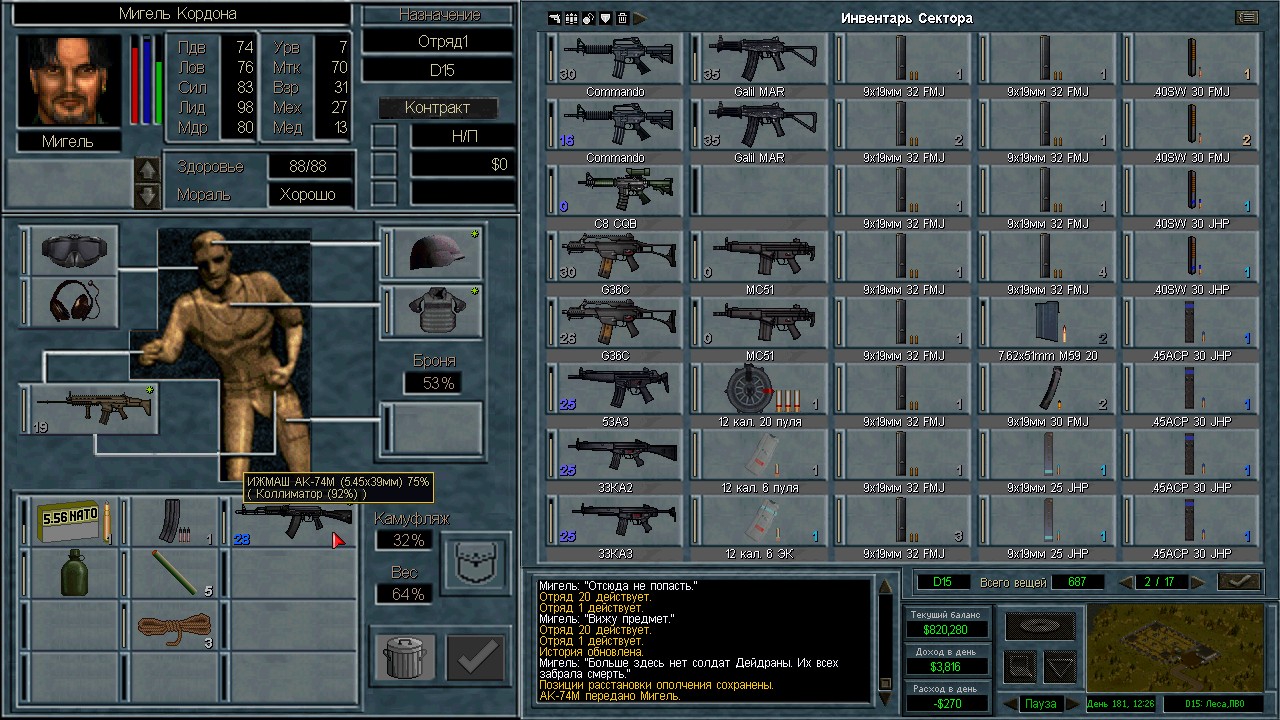
Task: Go to previous sector inventory page
Action: coord(1126,582)
